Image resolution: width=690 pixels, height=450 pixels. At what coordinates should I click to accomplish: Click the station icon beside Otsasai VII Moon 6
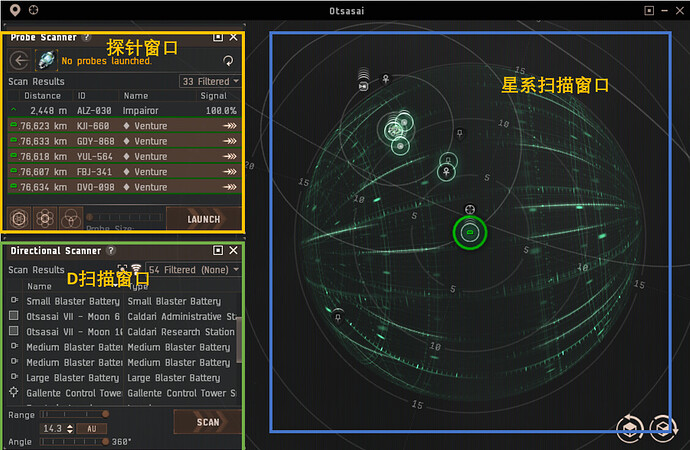click(14, 315)
